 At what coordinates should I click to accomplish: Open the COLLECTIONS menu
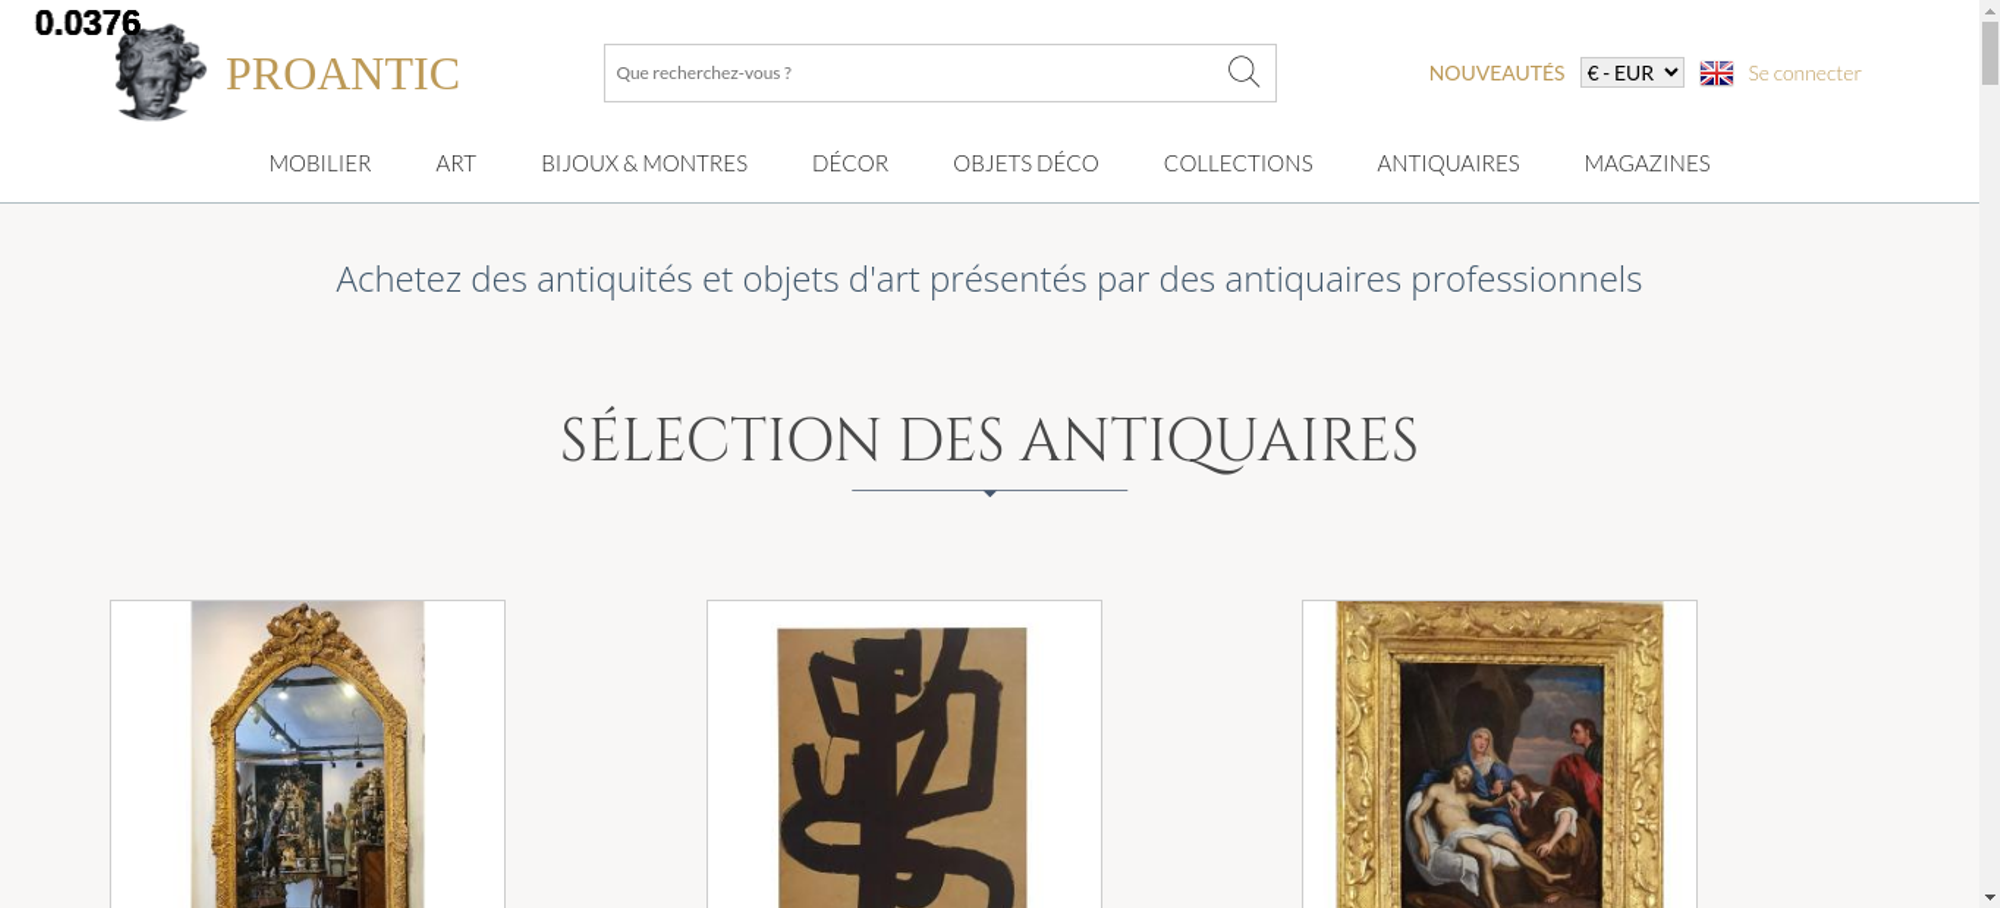coord(1238,163)
